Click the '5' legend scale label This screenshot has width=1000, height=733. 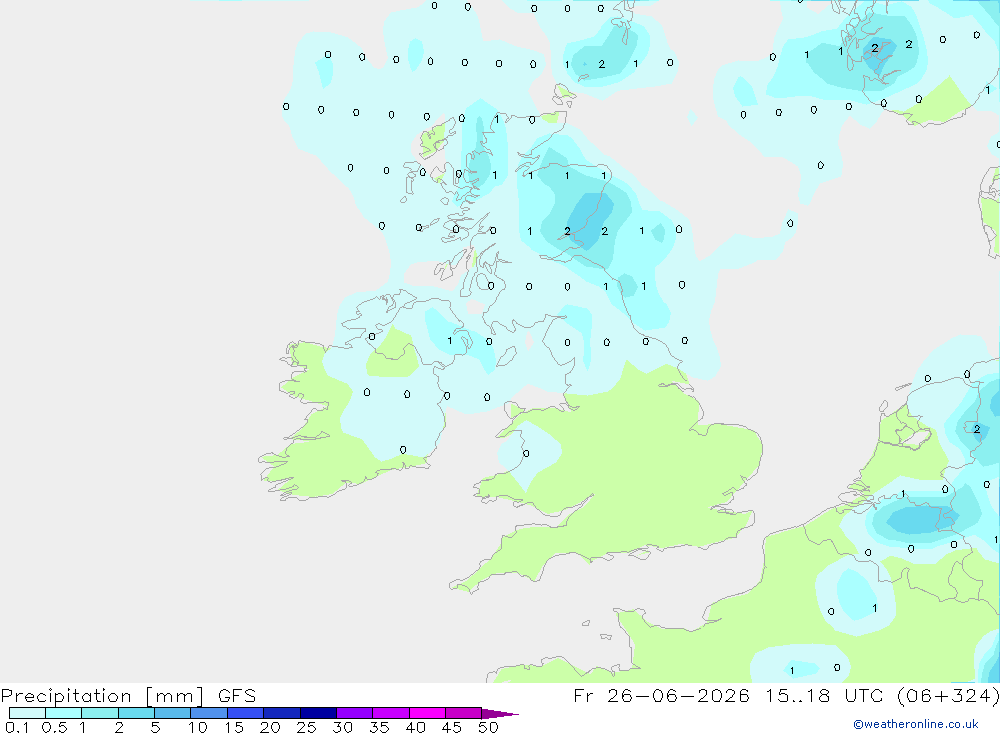(155, 727)
